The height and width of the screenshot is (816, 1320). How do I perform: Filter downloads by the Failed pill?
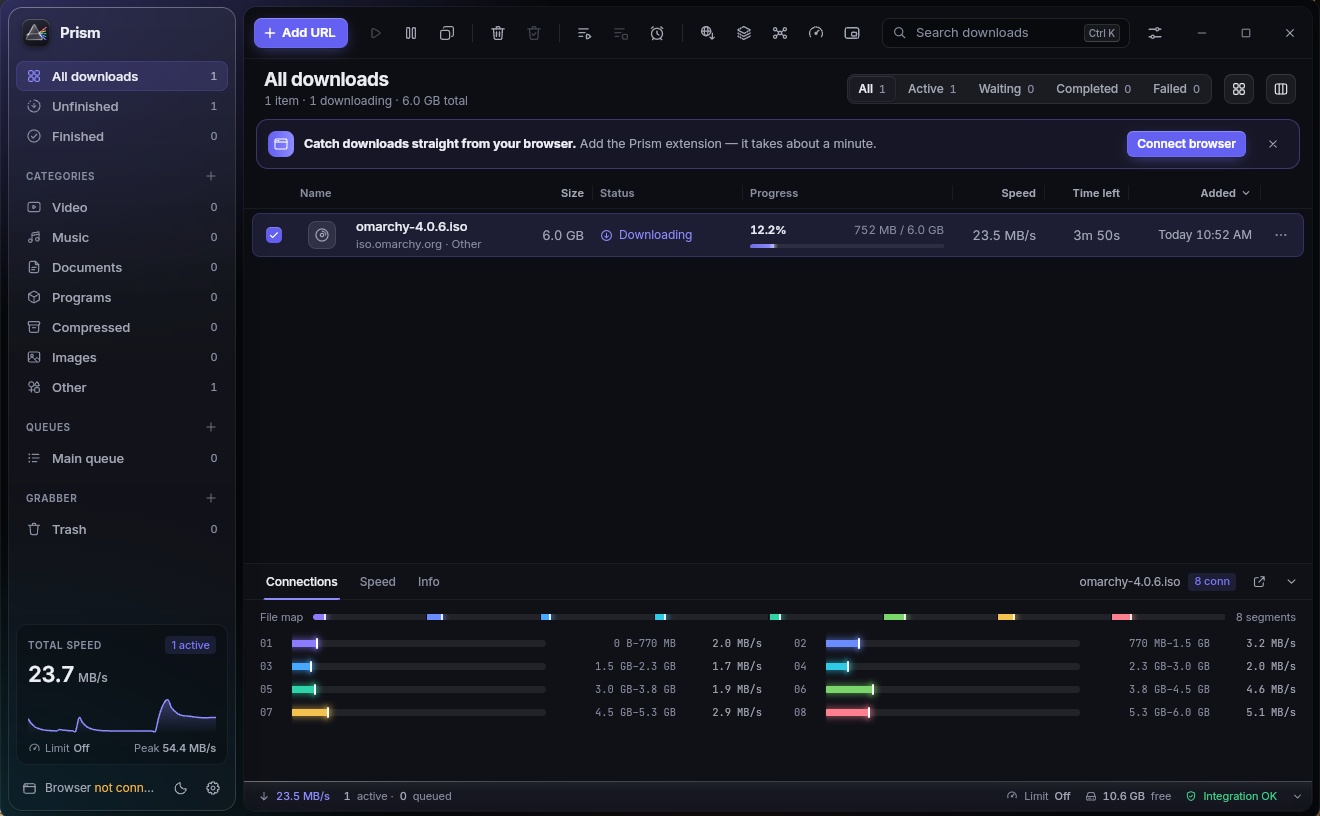(x=1176, y=89)
